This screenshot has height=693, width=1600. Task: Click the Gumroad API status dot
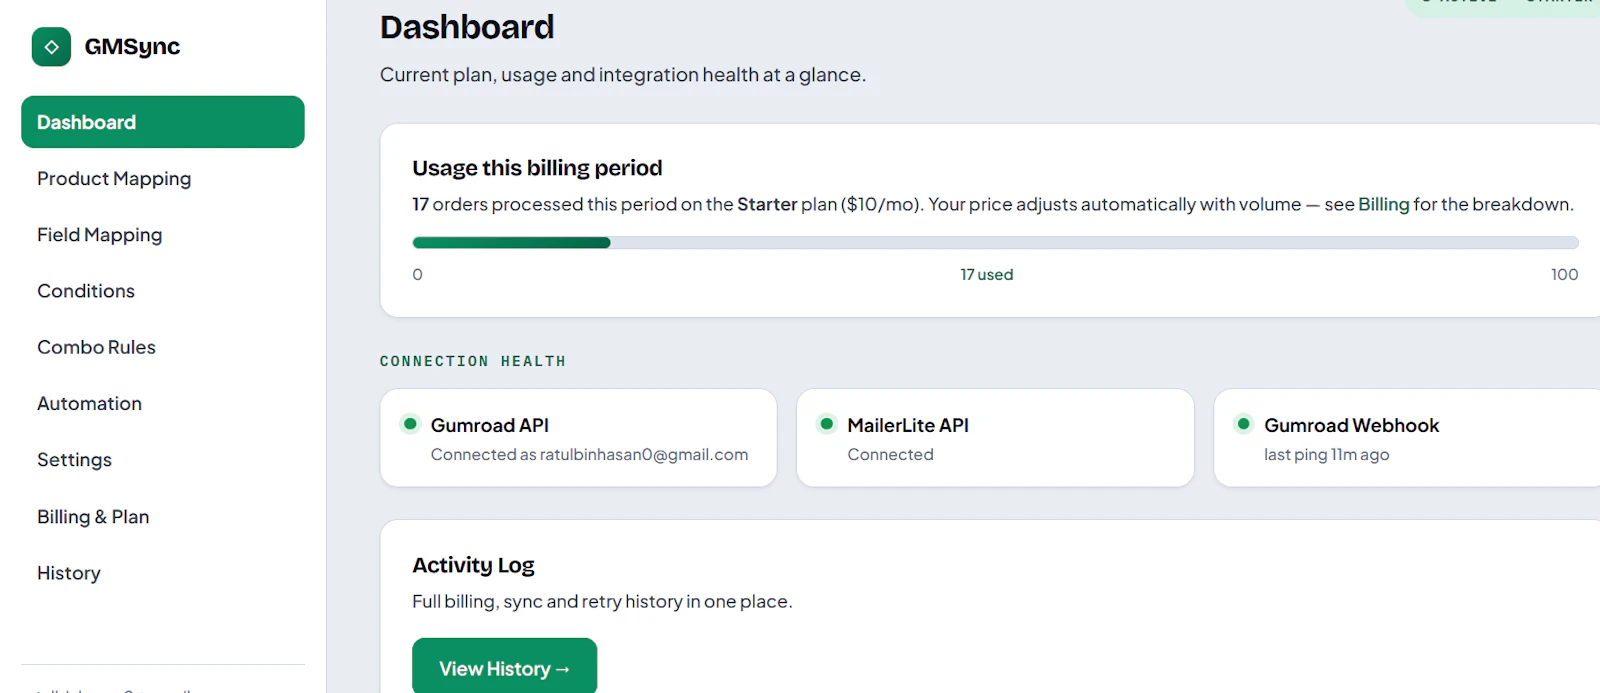pos(410,424)
